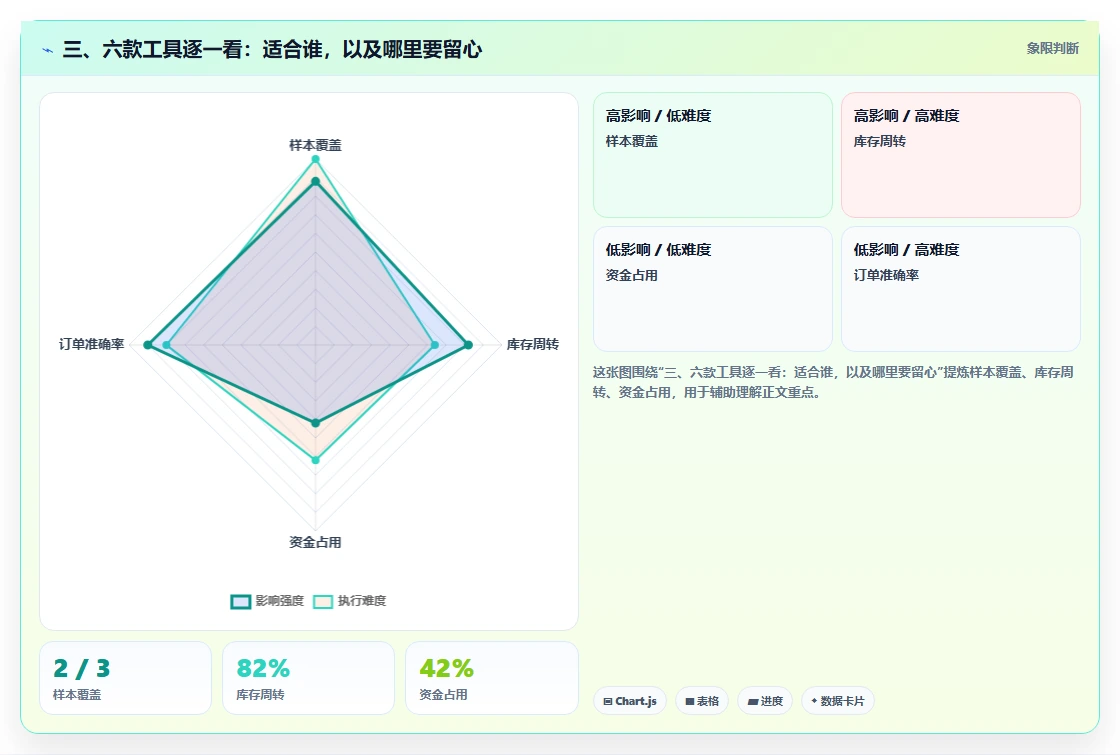Click 样本覆盖 text in 高影响 / 低难度 card
The image size is (1120, 755).
(631, 141)
